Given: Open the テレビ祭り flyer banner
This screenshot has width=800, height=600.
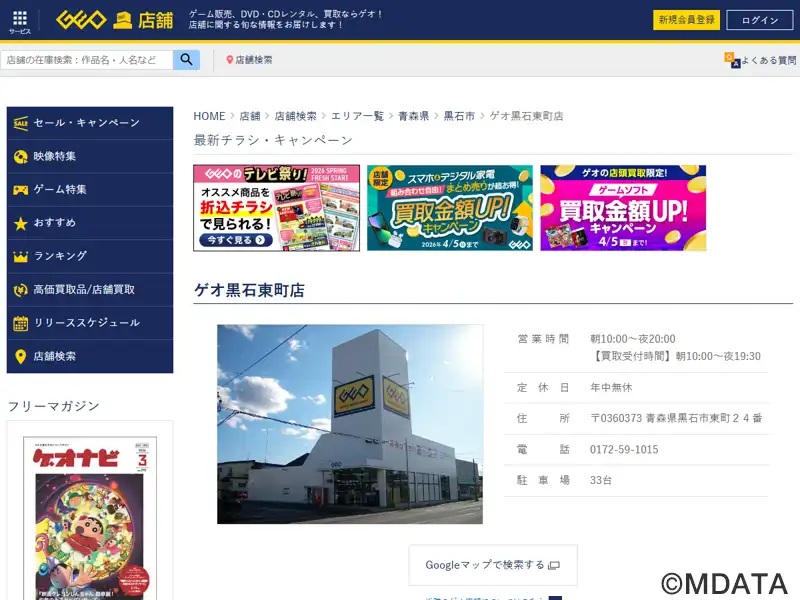Looking at the screenshot, I should click(277, 208).
